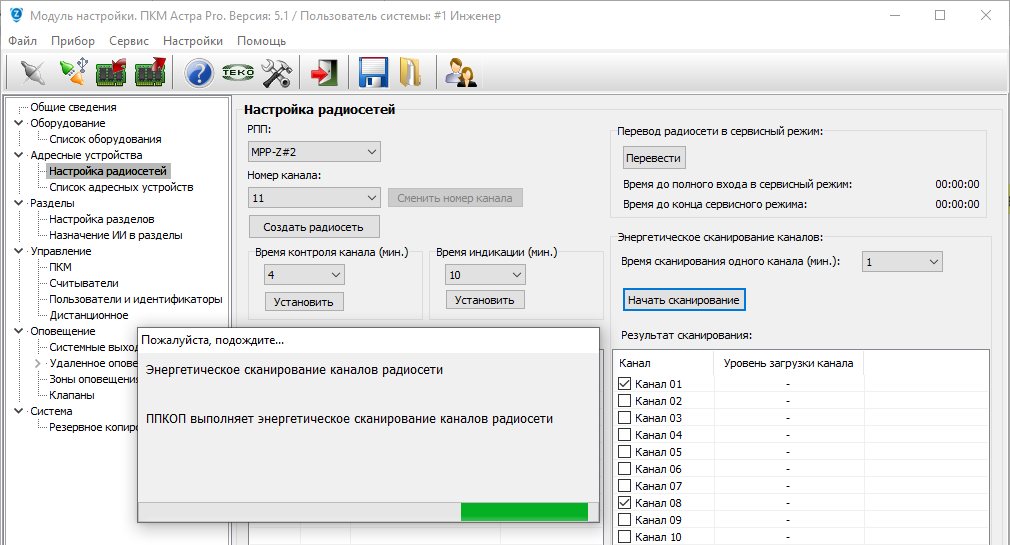Screen dimensions: 1010x545
Task: Click the memory chip with incoming red arrow
Action: (x=110, y=73)
